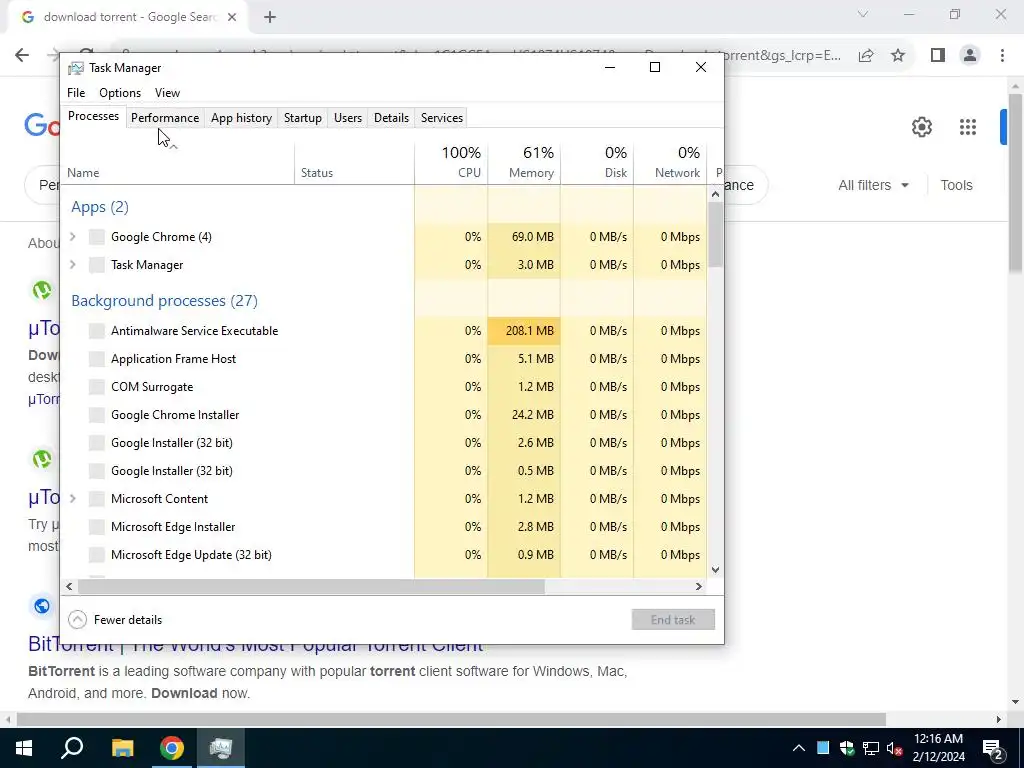1024x768 pixels.
Task: Open taskbar search magnifier
Action: point(72,748)
